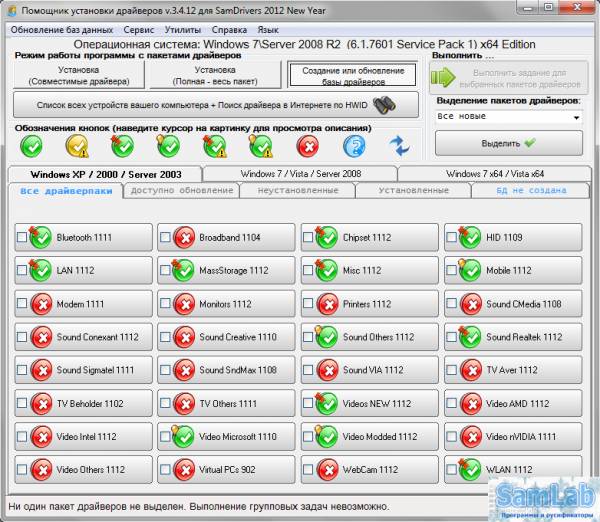Click the Misc 1112 pack button
Image resolution: width=600 pixels, height=522 pixels.
click(x=370, y=271)
